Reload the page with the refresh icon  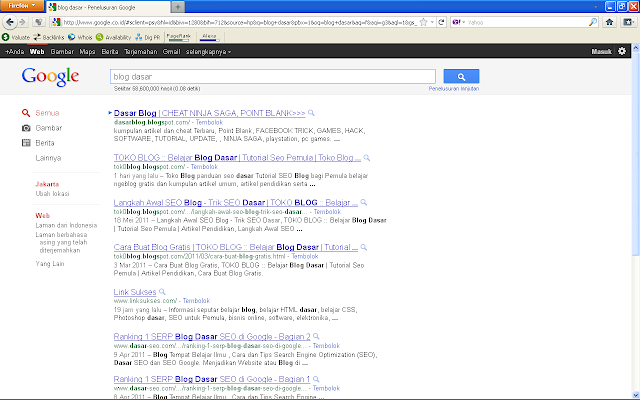click(x=441, y=22)
